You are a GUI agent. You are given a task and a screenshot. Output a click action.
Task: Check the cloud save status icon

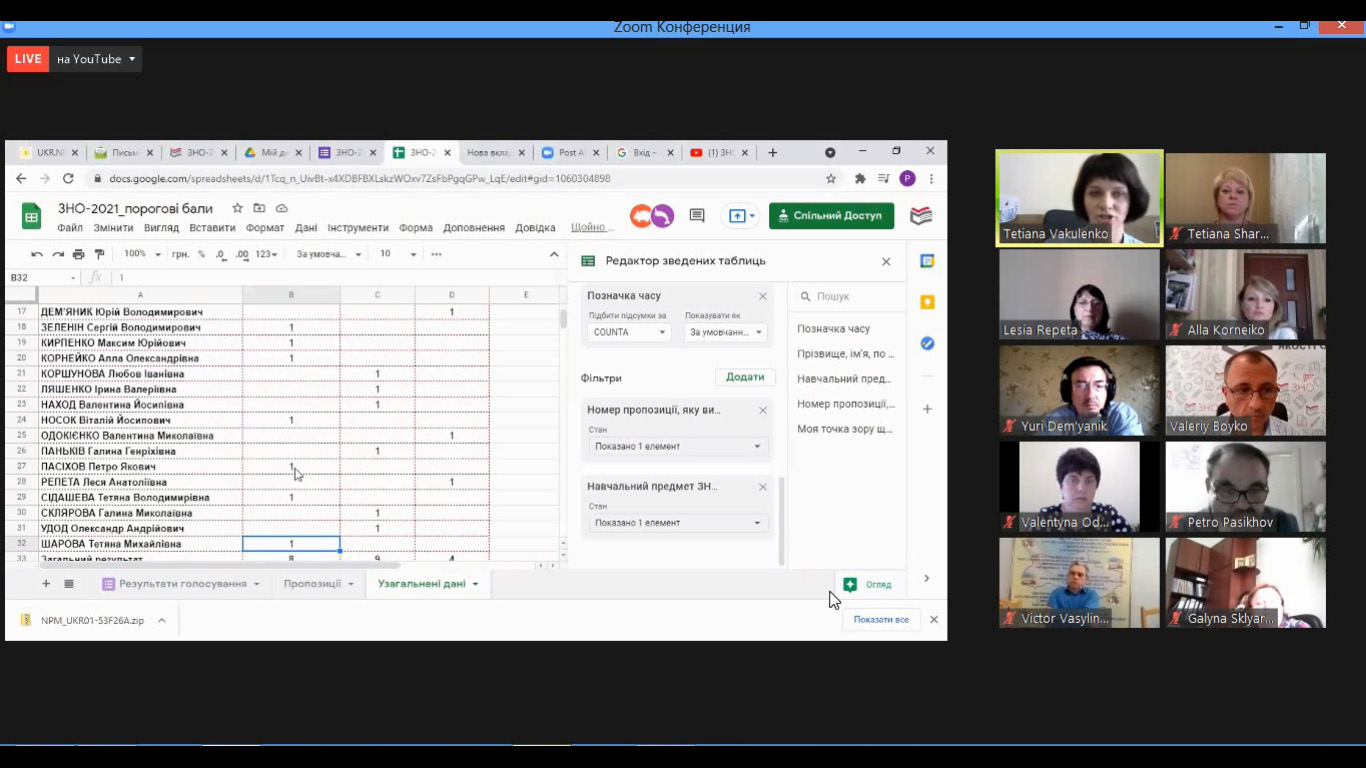(281, 208)
